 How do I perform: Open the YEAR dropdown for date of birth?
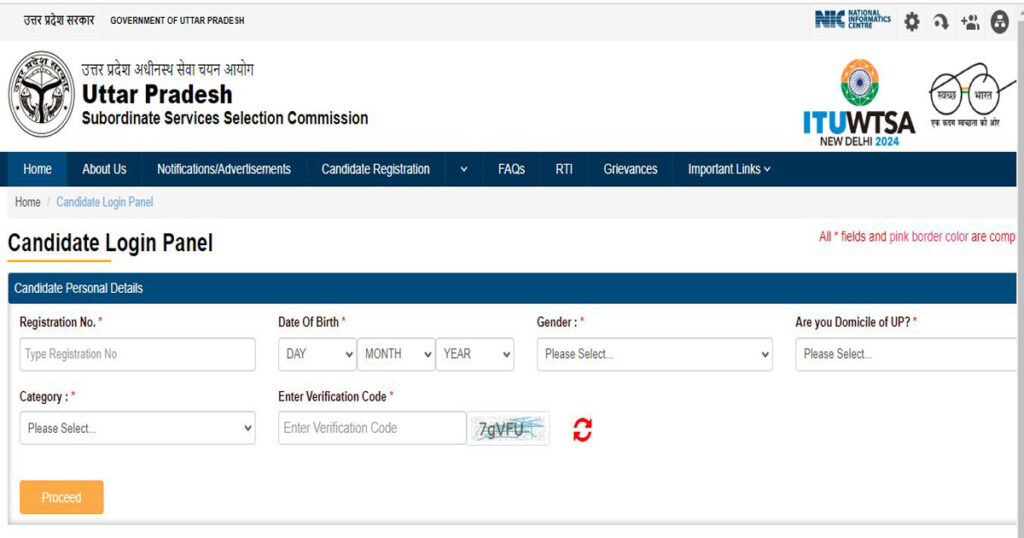point(475,354)
